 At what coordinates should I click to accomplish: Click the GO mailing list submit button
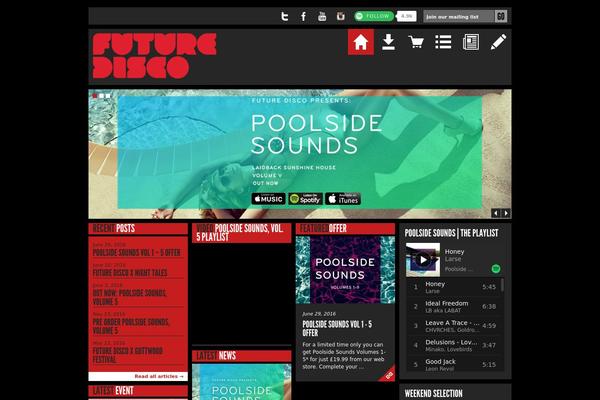(x=501, y=16)
